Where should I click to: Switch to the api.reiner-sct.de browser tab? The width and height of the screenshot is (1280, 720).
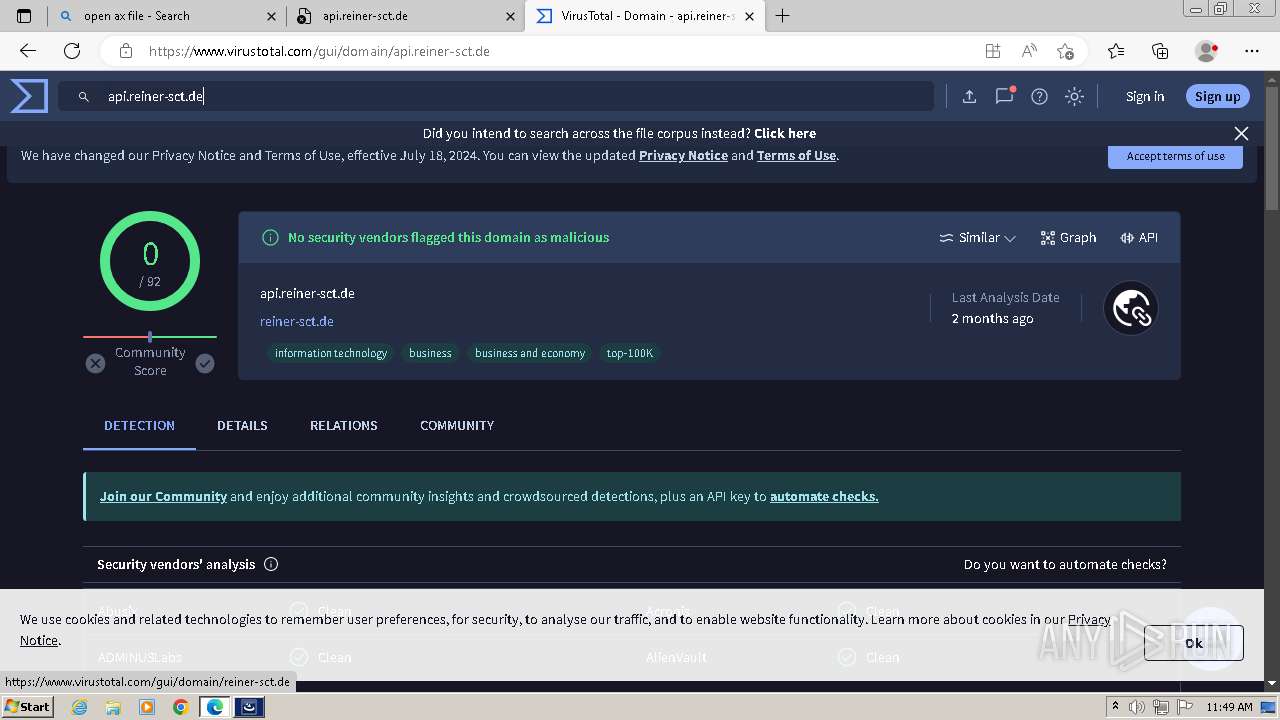tap(405, 16)
